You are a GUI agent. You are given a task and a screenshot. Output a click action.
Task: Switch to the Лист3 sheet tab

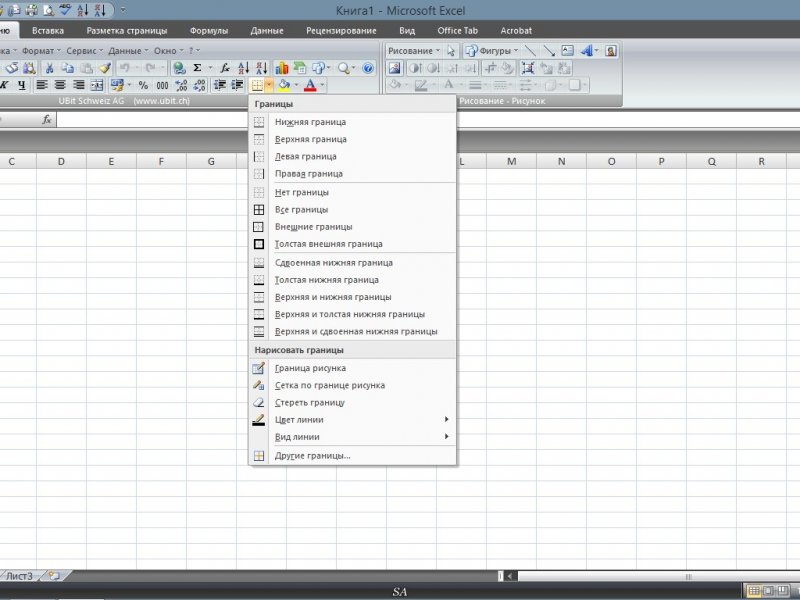click(x=20, y=576)
